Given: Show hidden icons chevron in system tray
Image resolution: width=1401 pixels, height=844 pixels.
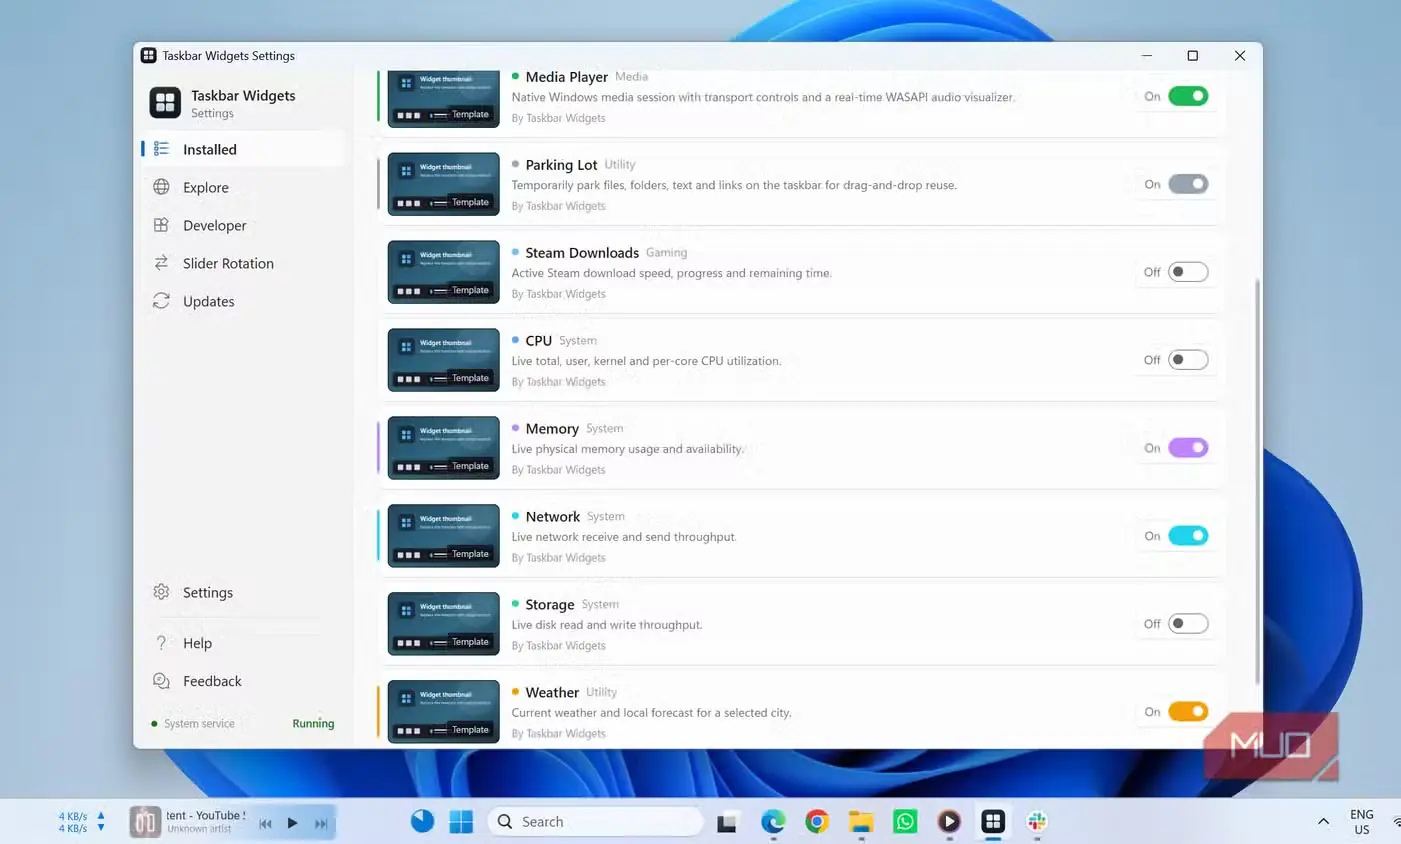Looking at the screenshot, I should pos(1323,822).
